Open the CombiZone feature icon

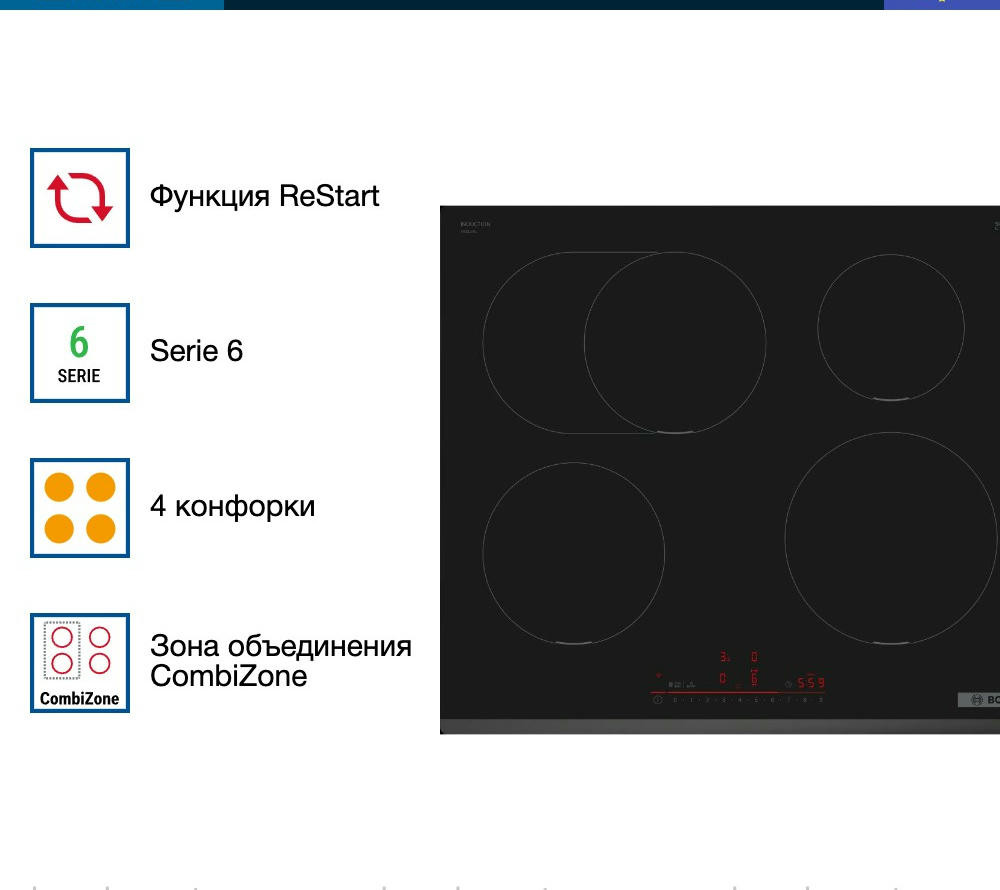click(x=80, y=663)
